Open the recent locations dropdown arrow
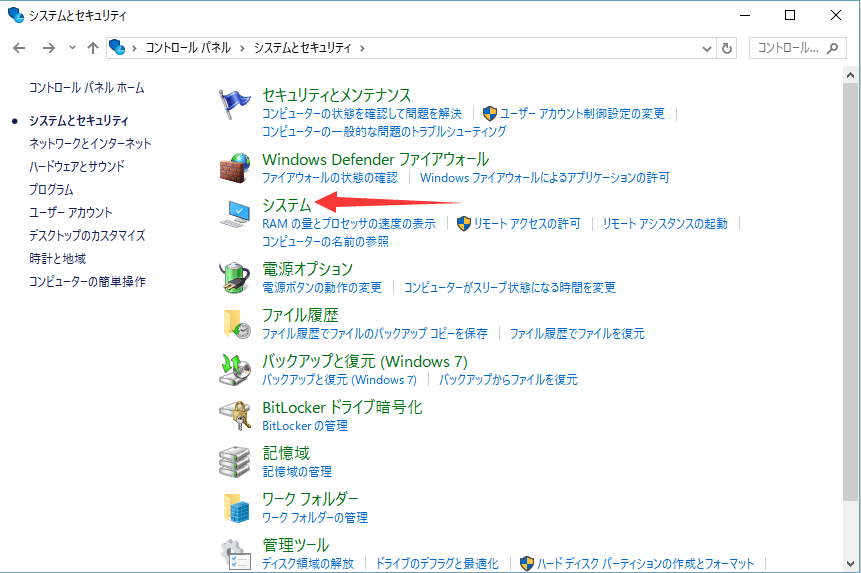The image size is (861, 573). click(x=72, y=48)
